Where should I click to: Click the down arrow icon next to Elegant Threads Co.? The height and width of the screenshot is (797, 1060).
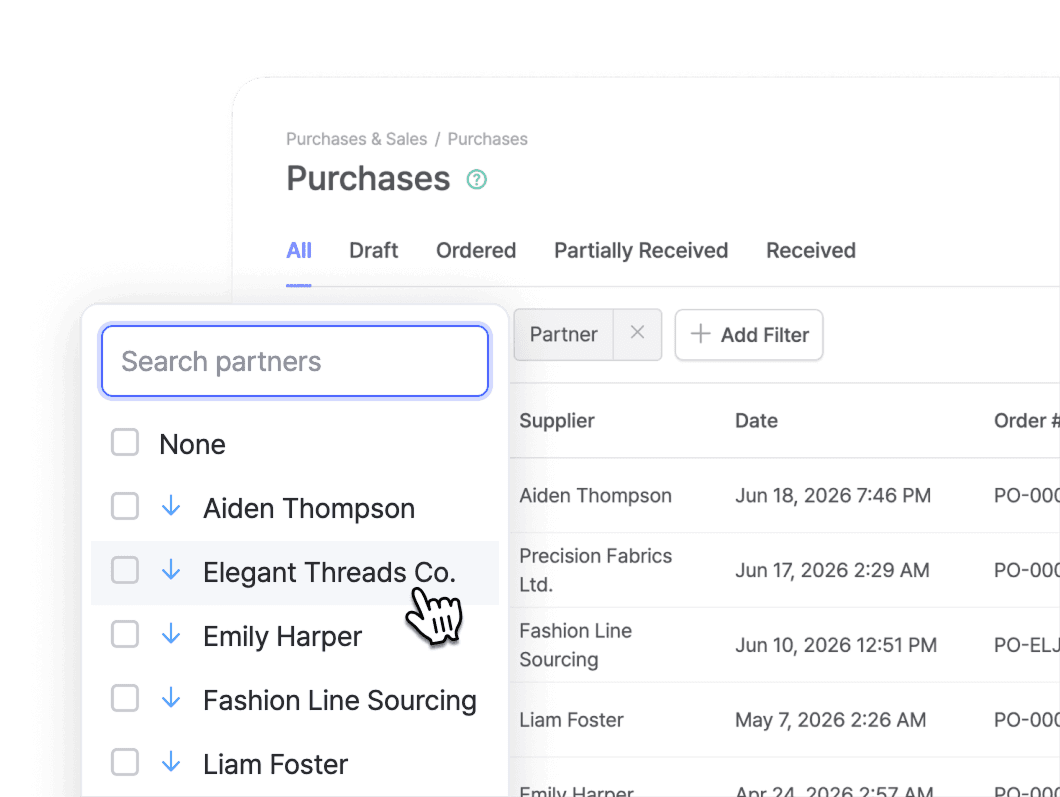(172, 571)
